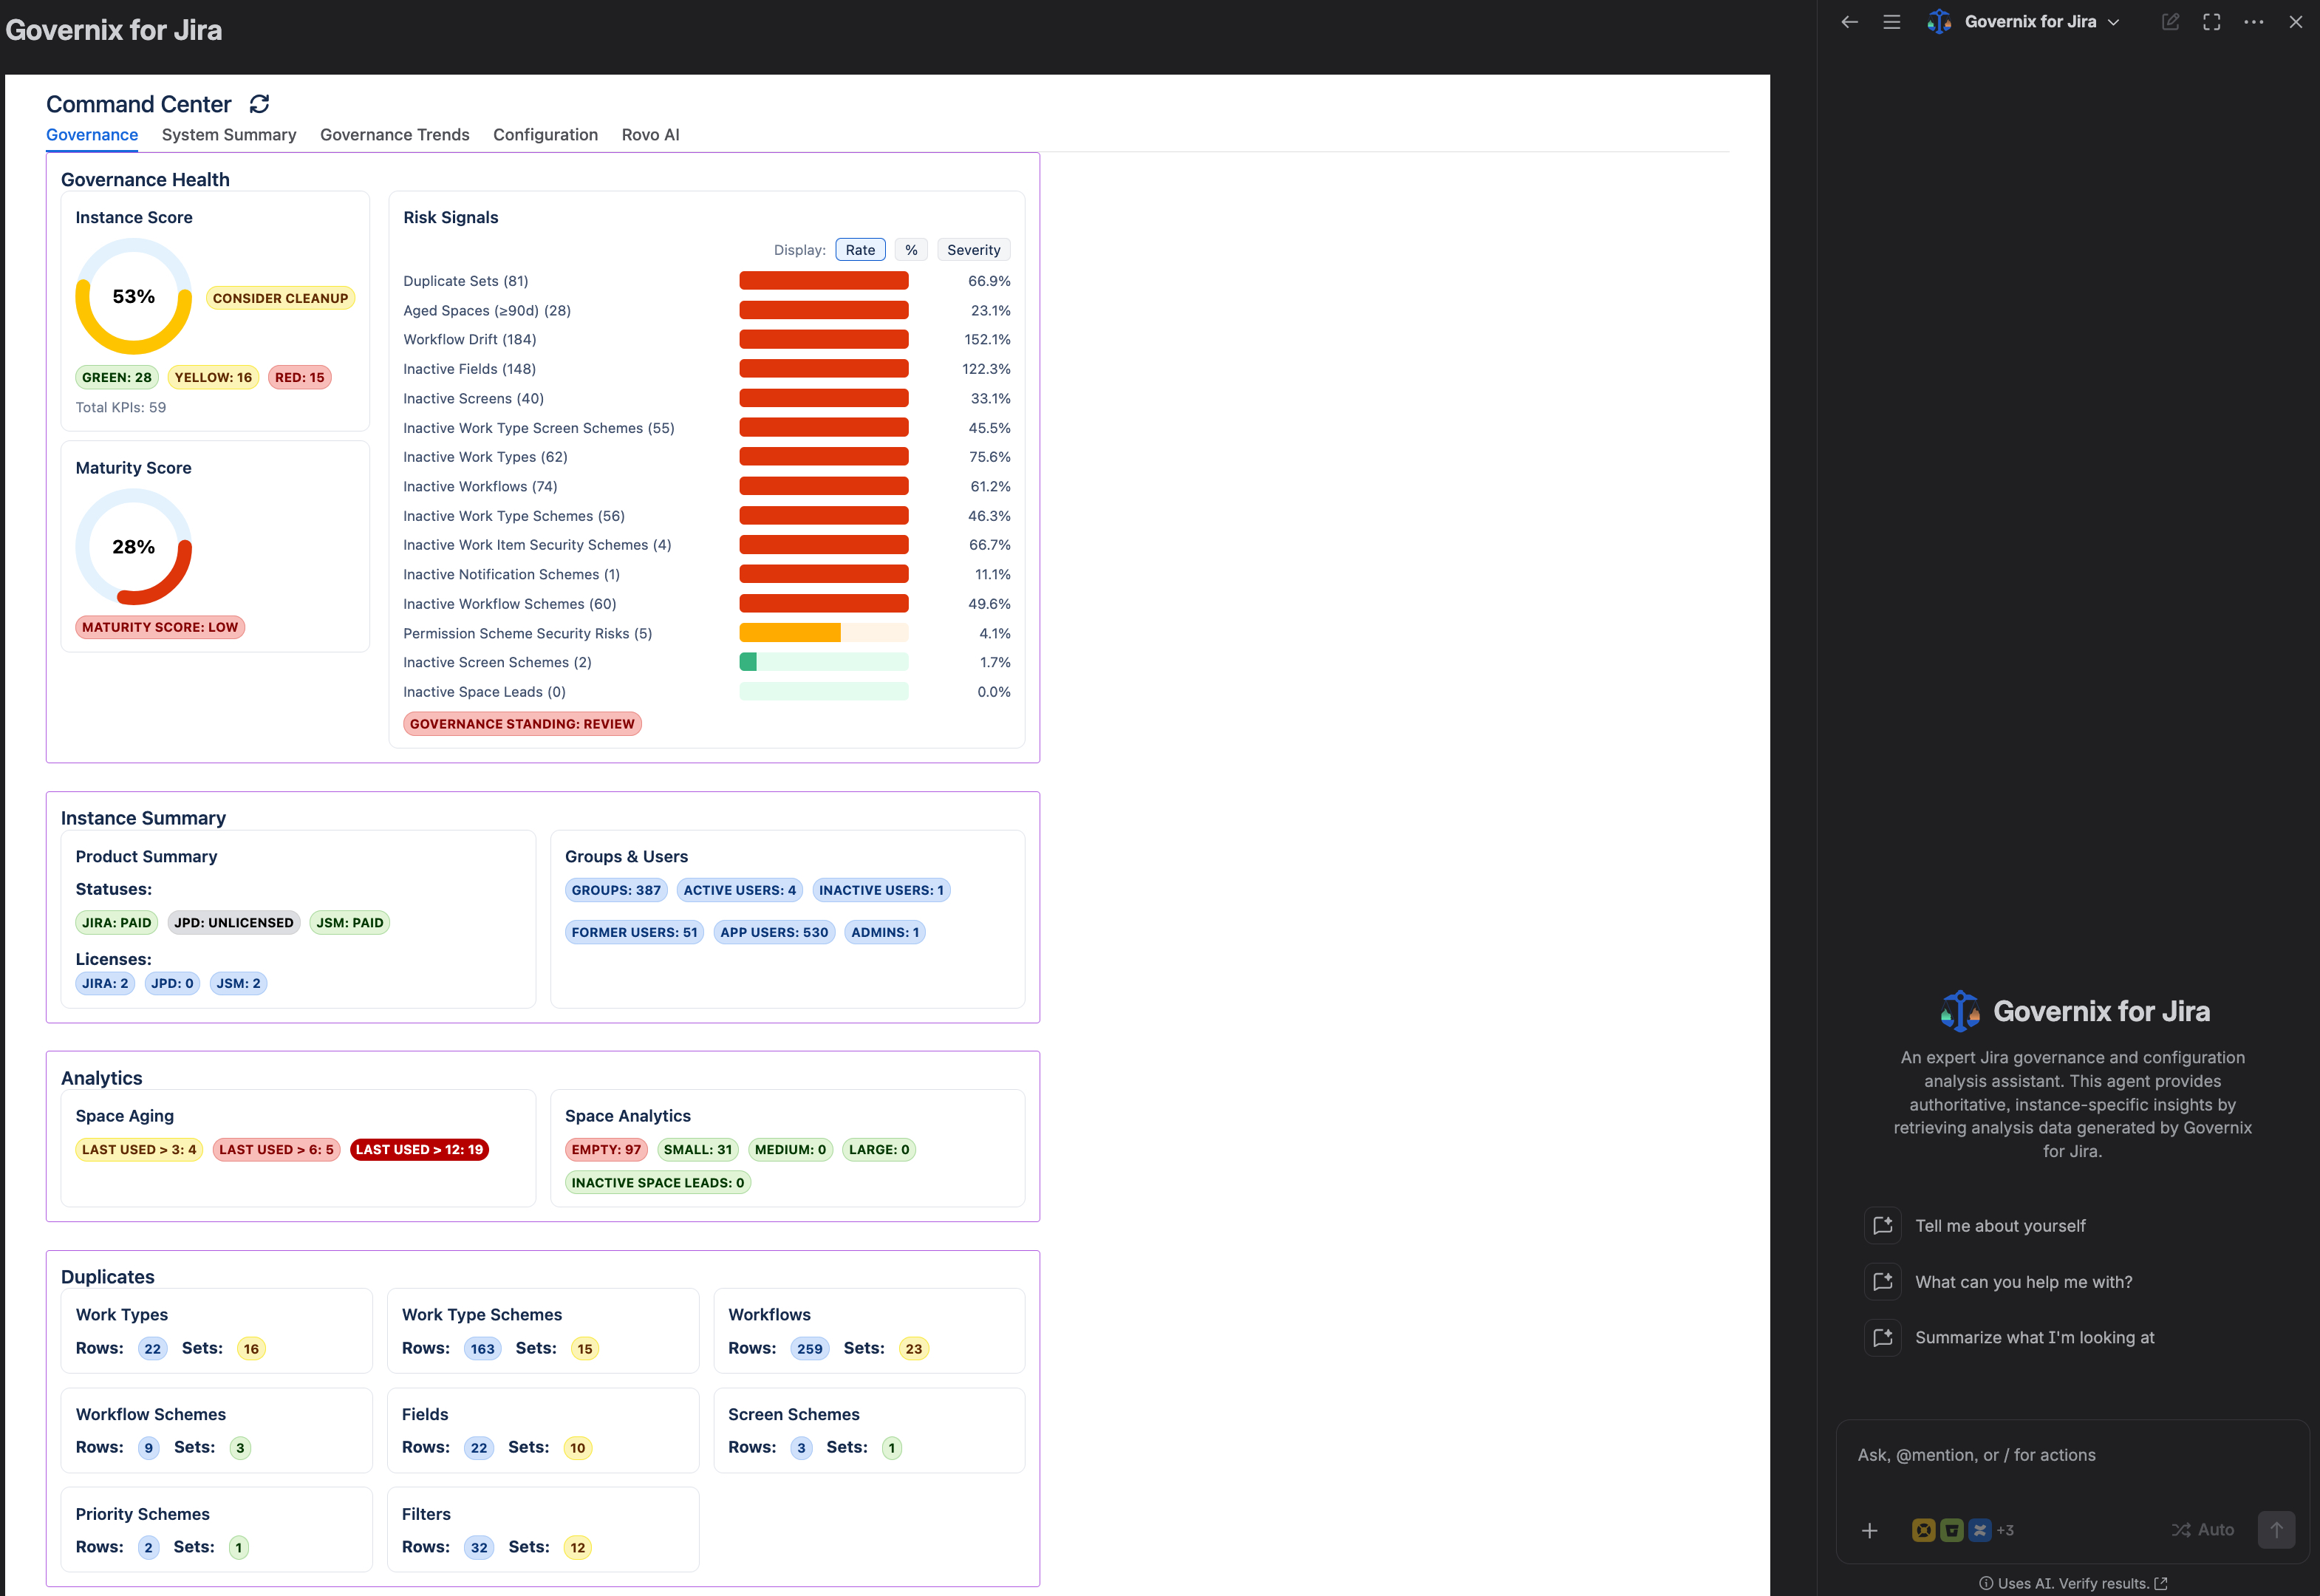Close the Rovo chat panel
This screenshot has height=1596, width=2320.
tap(2296, 22)
